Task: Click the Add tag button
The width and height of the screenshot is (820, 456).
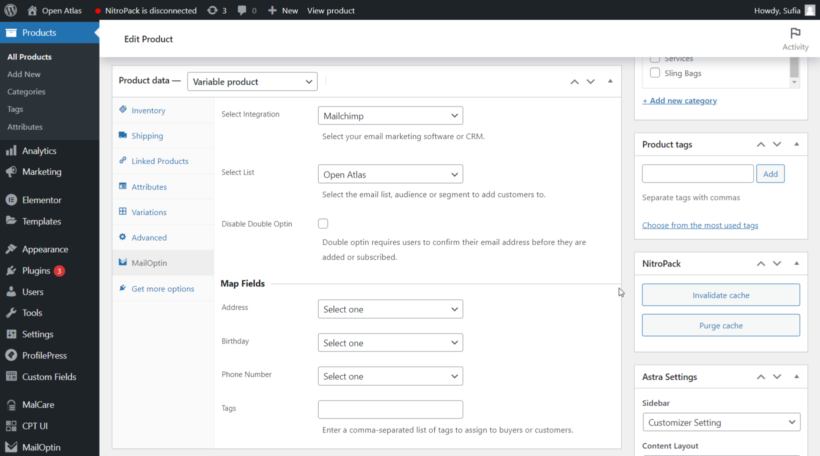Action: 770,174
